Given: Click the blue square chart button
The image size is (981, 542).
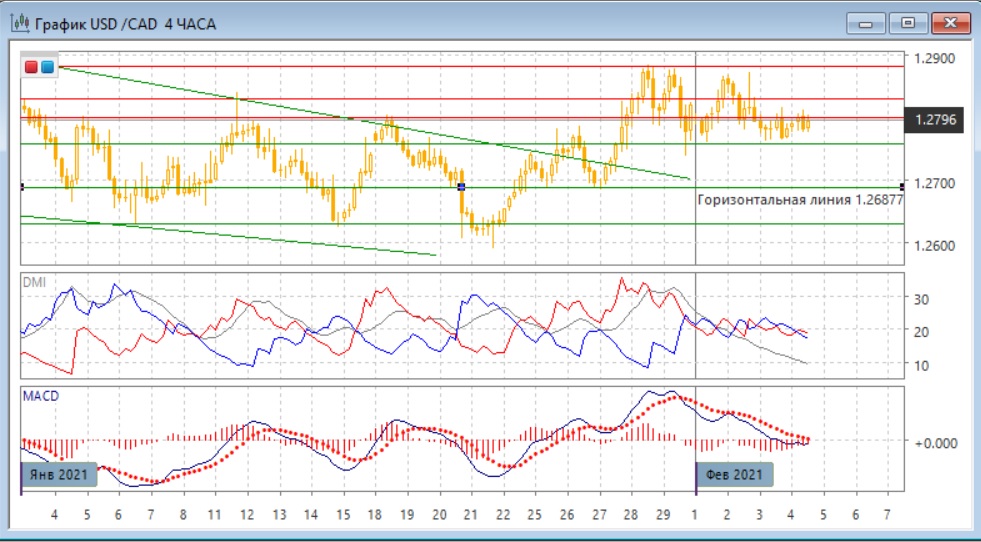Looking at the screenshot, I should [46, 67].
